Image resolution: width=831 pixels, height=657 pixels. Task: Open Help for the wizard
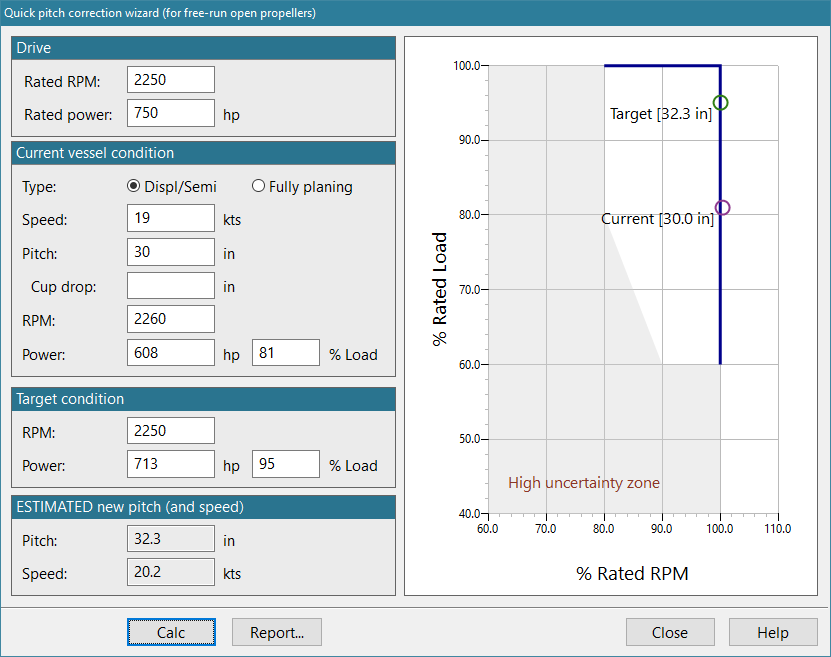point(773,632)
